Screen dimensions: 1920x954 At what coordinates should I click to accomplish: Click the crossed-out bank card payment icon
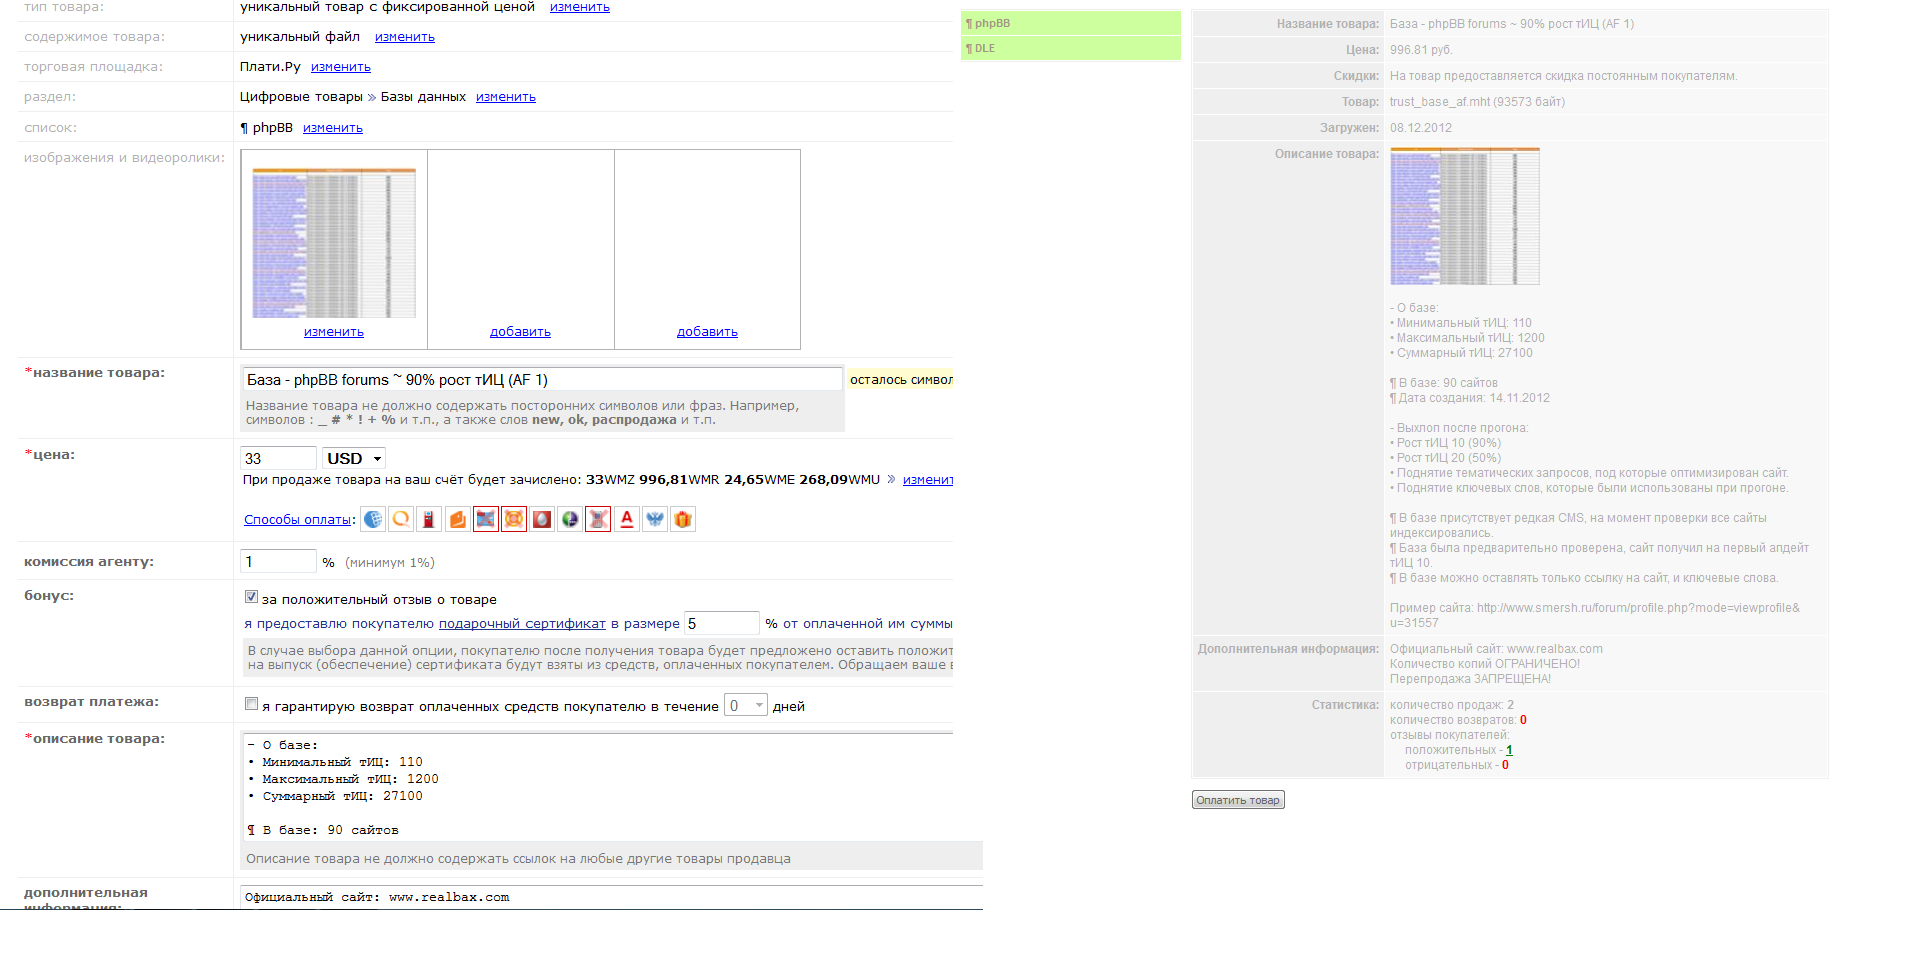coord(486,519)
